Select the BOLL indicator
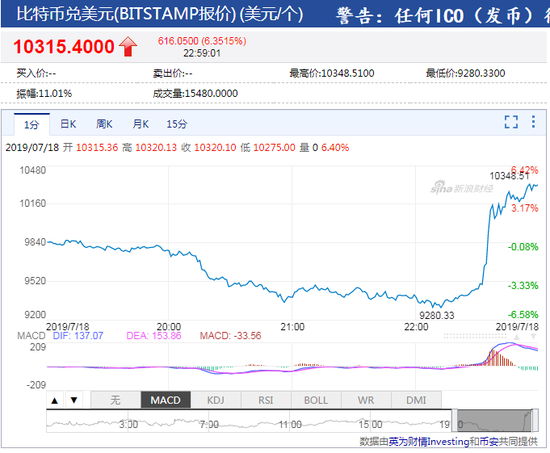The height and width of the screenshot is (453, 550). click(316, 400)
